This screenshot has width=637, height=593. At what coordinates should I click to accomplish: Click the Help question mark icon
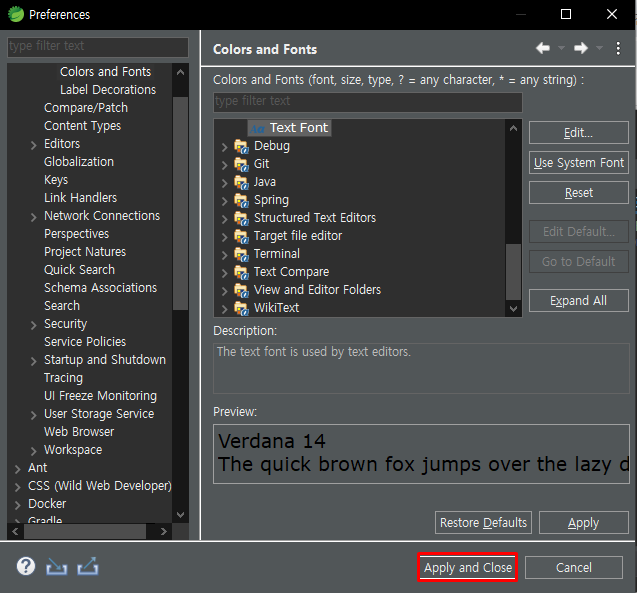point(26,566)
